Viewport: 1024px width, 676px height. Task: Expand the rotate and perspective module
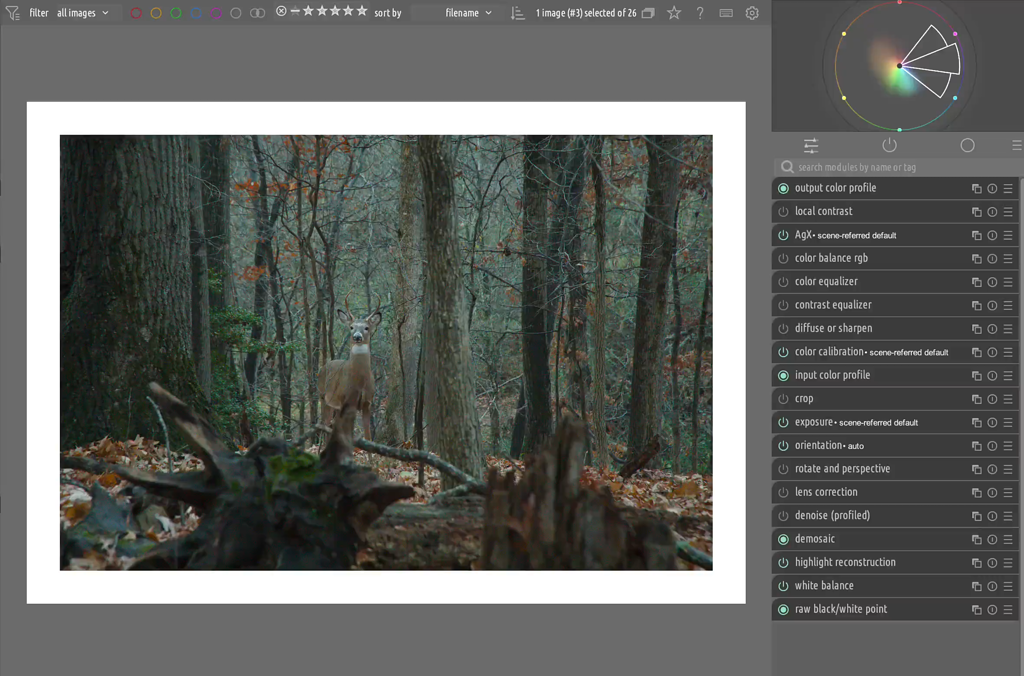tap(842, 469)
